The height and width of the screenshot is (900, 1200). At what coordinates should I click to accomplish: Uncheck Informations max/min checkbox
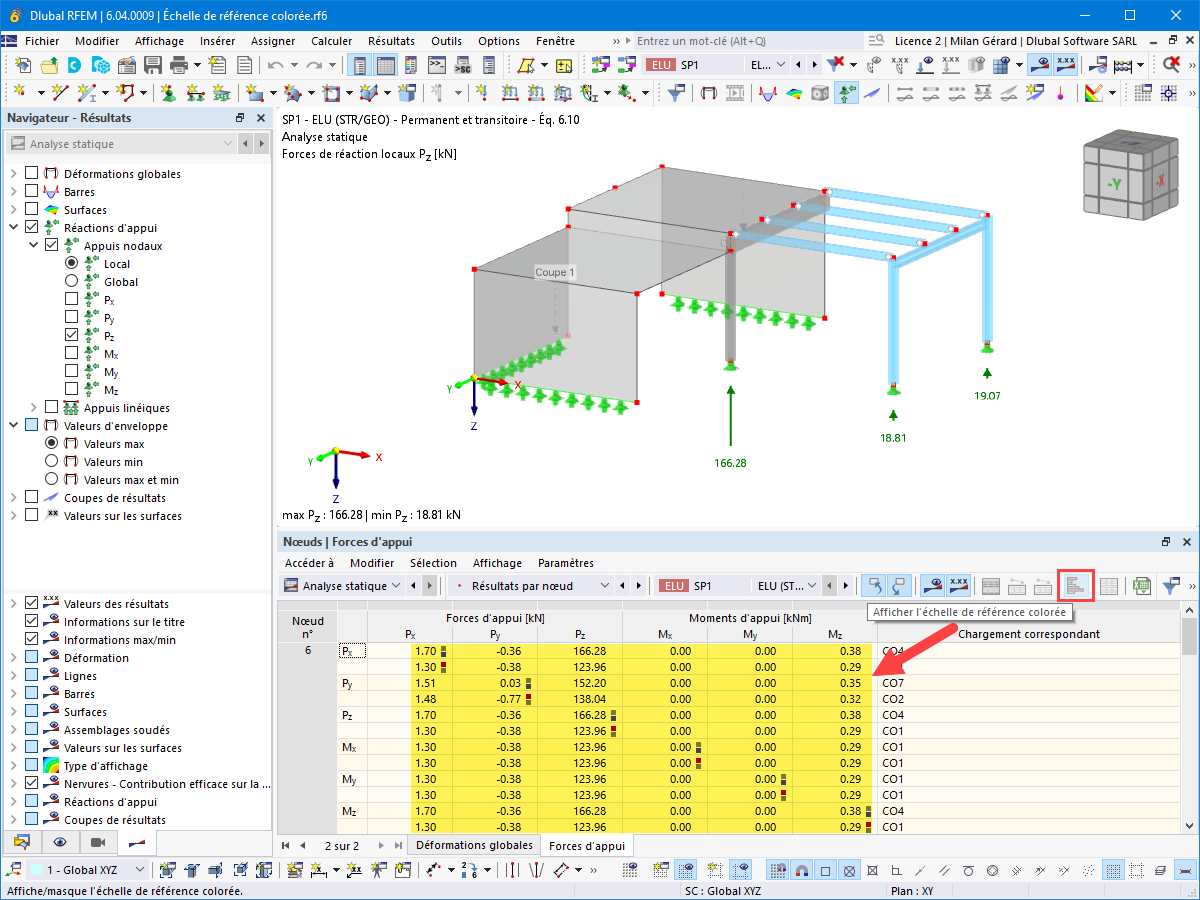click(x=31, y=640)
